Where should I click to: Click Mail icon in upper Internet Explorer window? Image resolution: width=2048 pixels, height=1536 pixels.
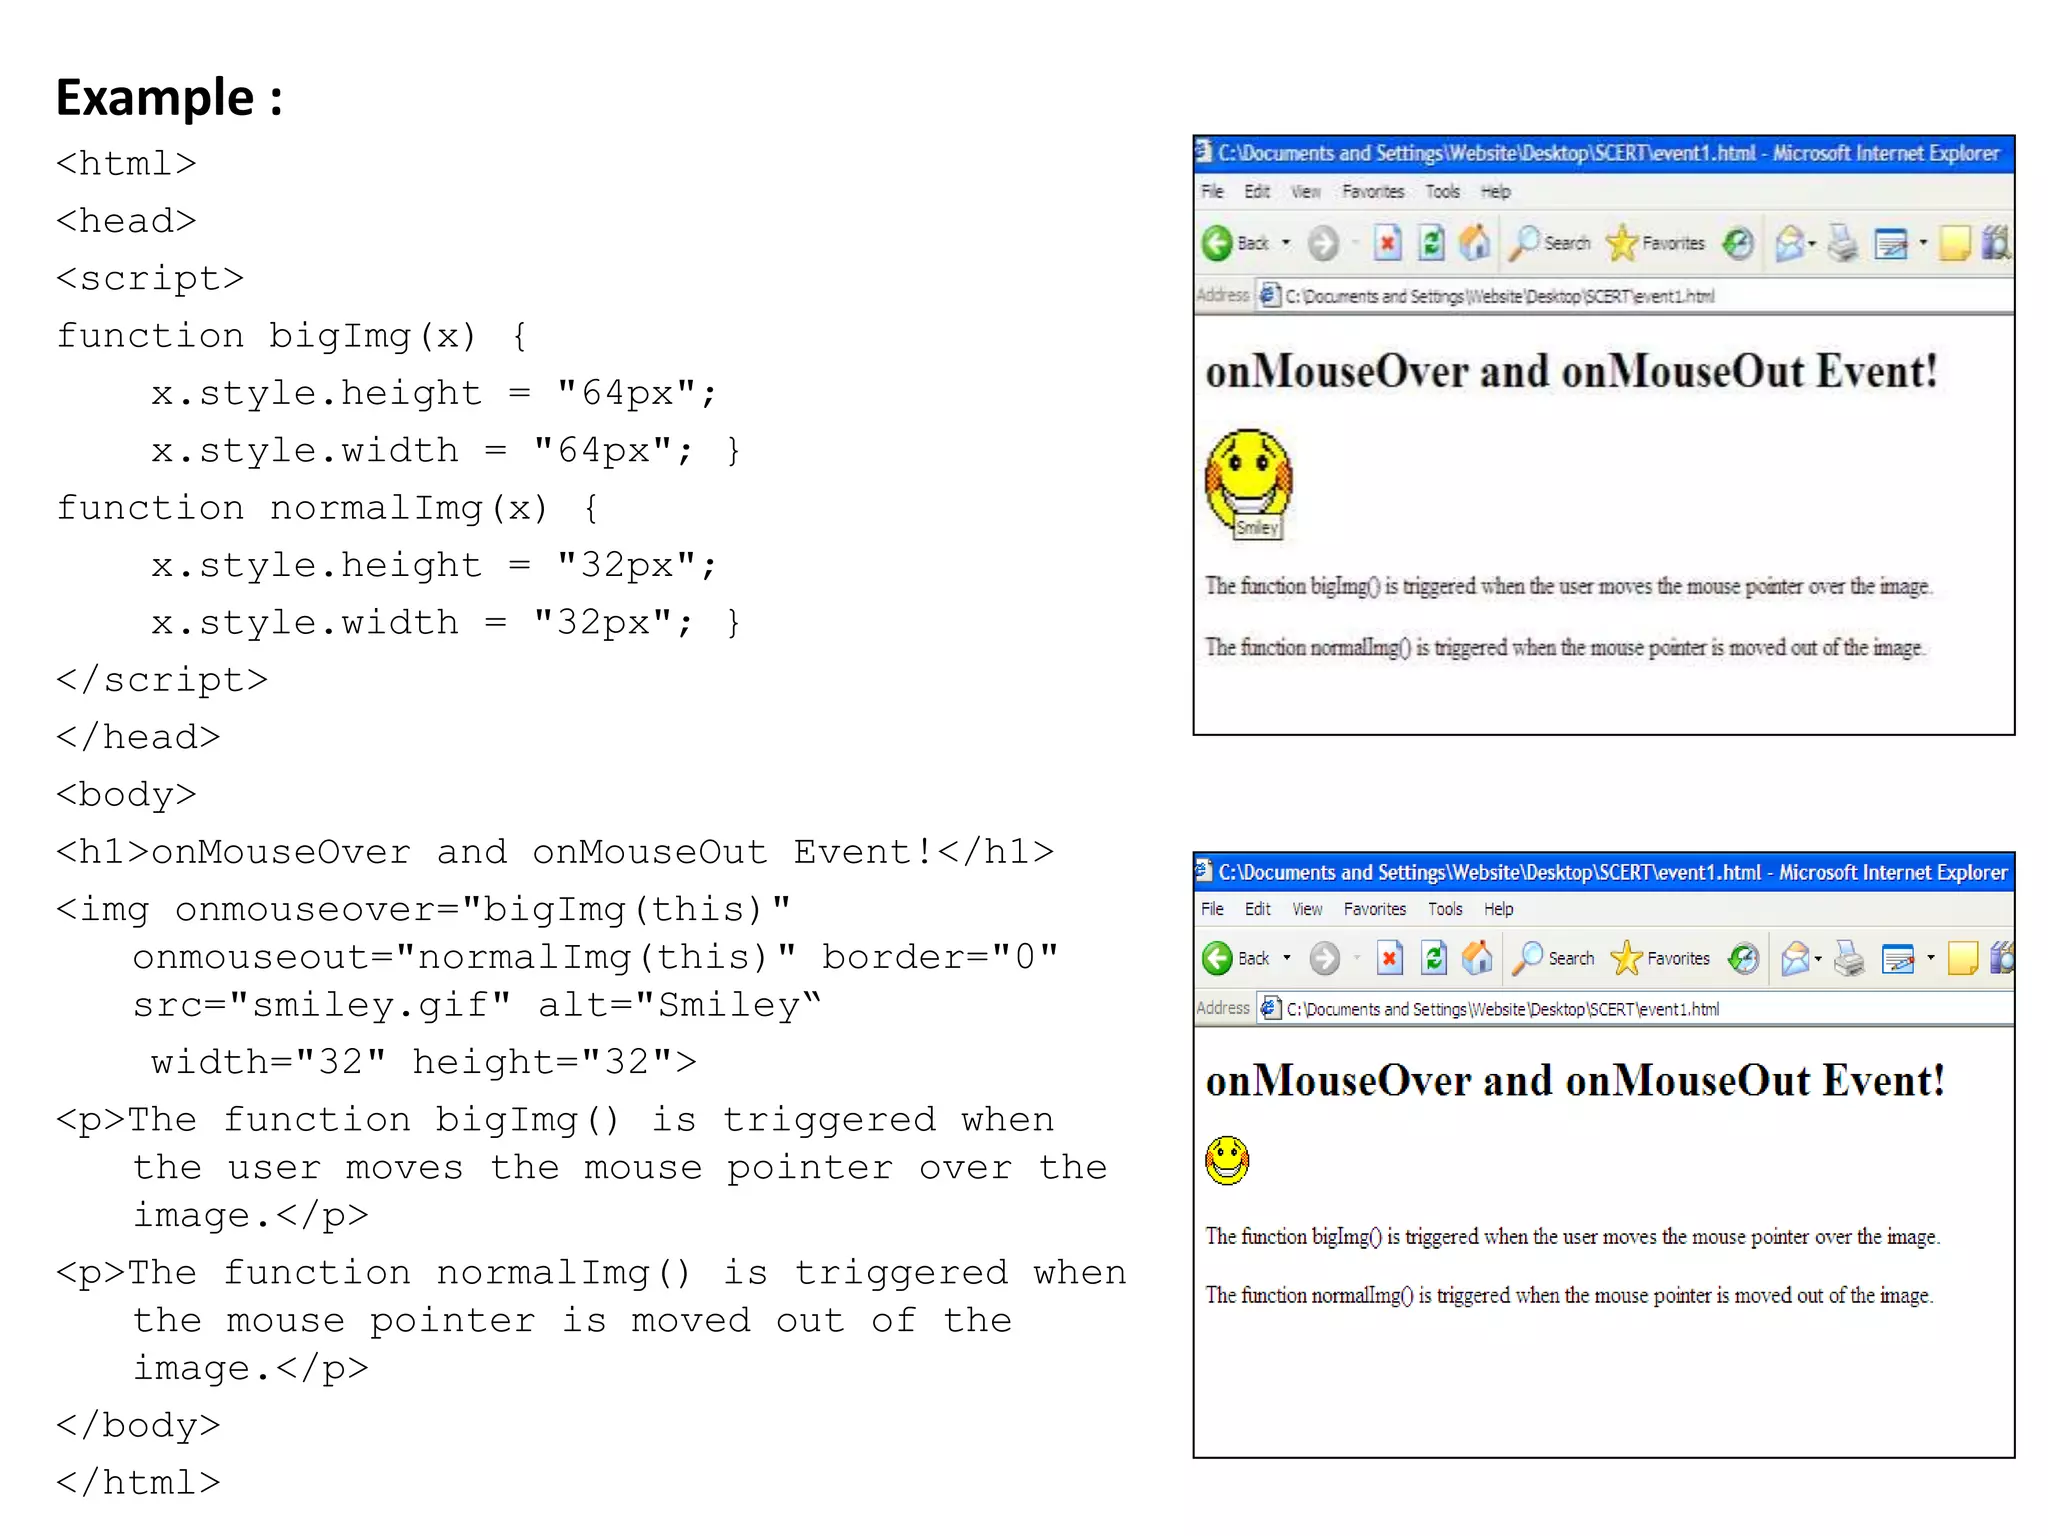tap(1790, 243)
